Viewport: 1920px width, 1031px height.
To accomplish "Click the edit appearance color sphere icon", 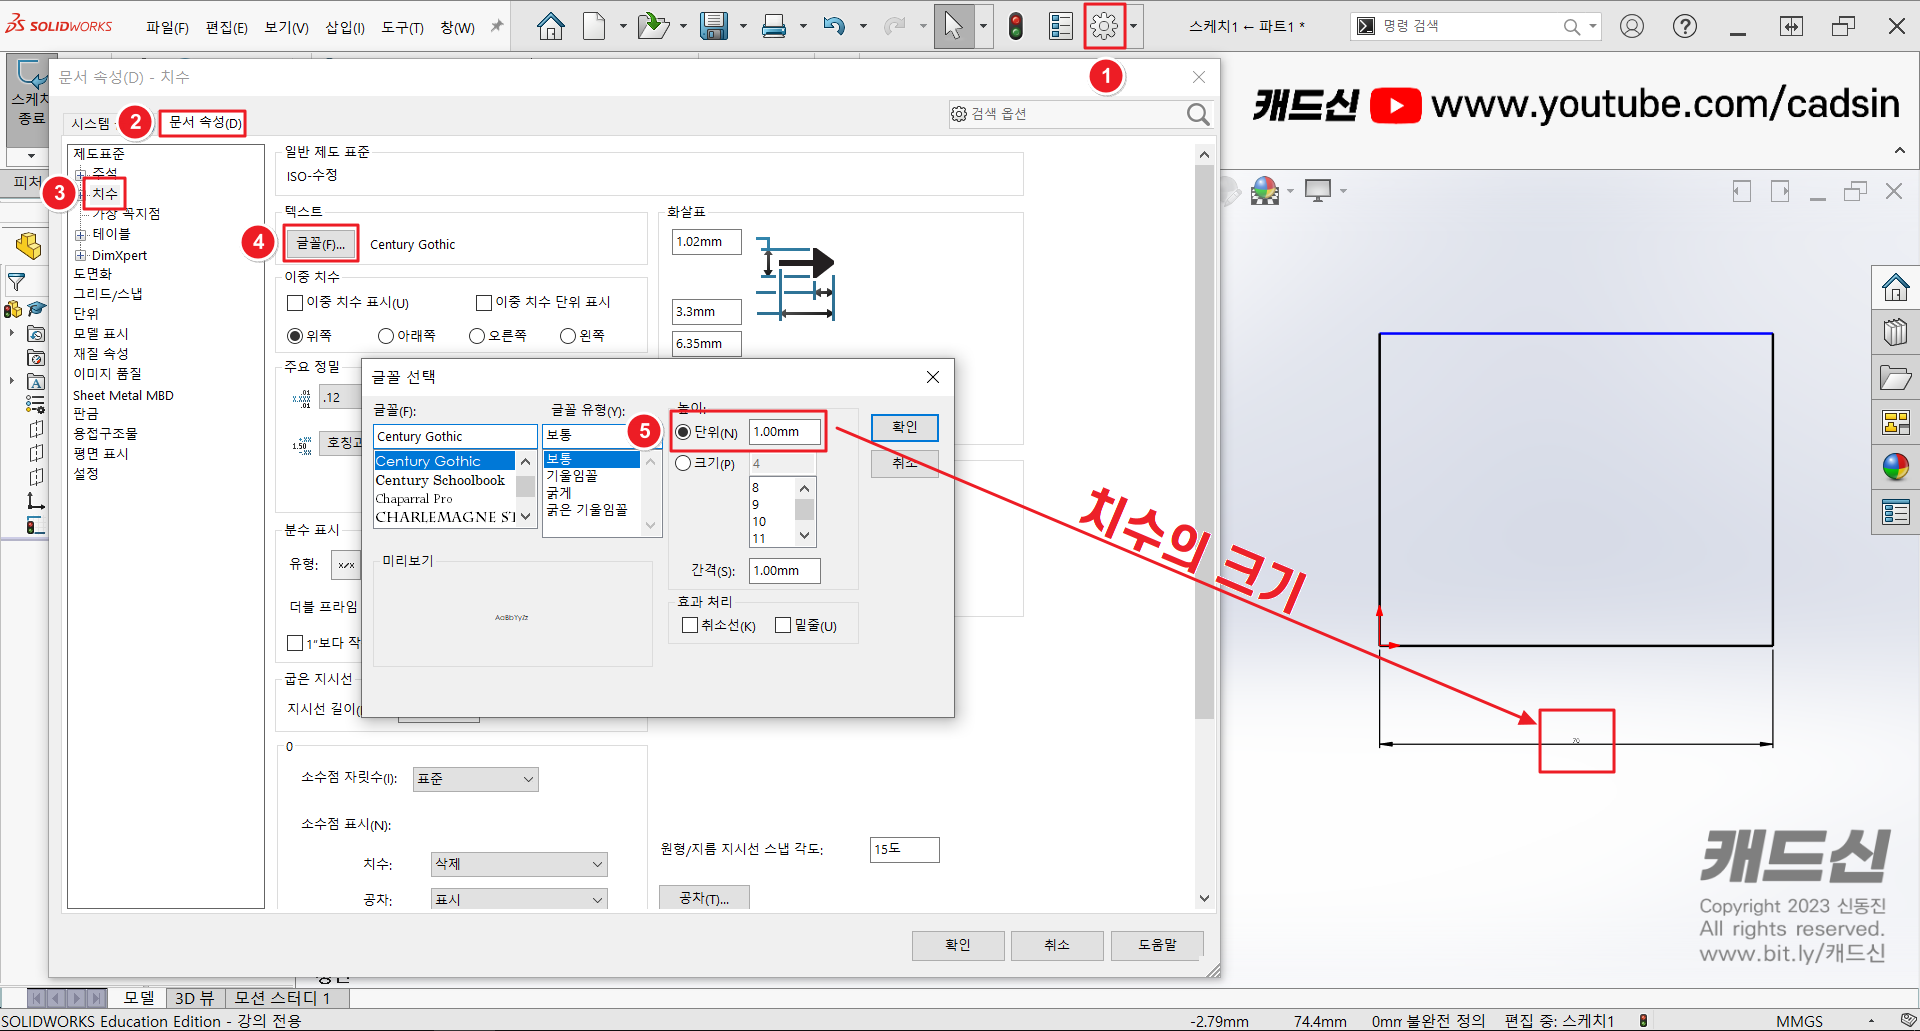I will coord(1265,190).
